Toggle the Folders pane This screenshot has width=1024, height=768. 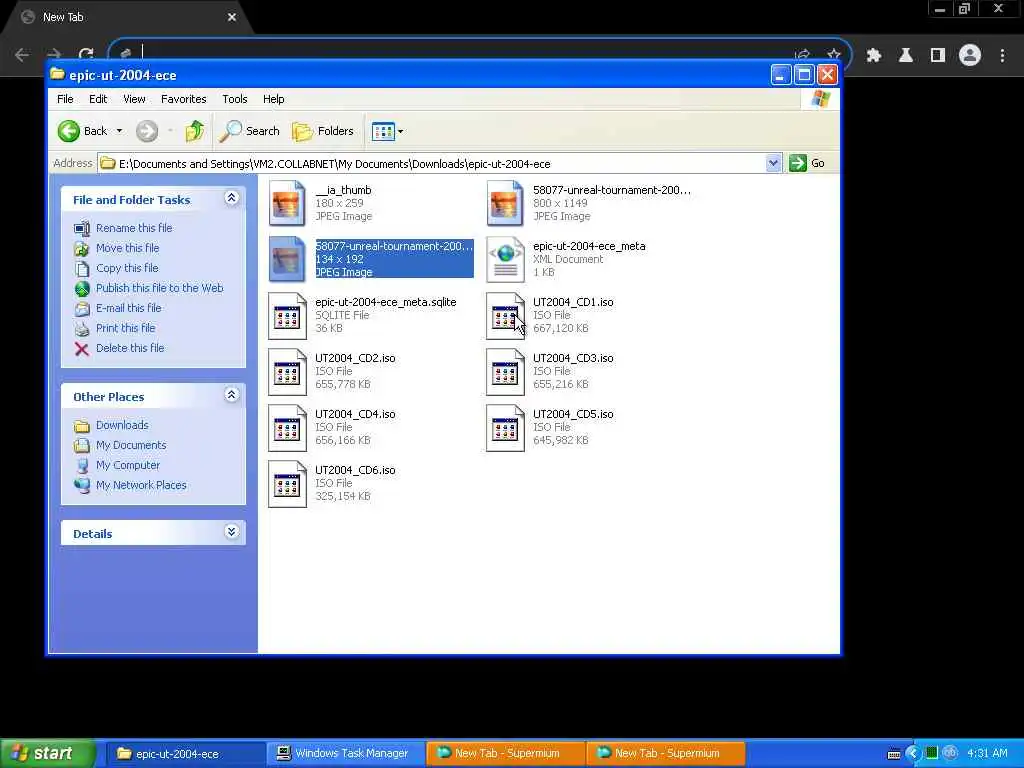[323, 131]
